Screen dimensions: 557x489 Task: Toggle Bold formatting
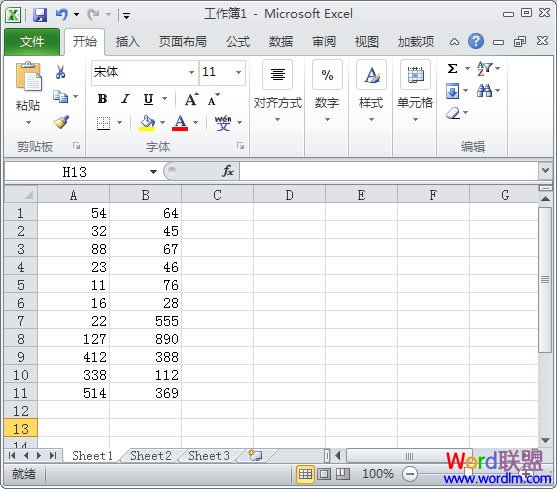coord(102,99)
